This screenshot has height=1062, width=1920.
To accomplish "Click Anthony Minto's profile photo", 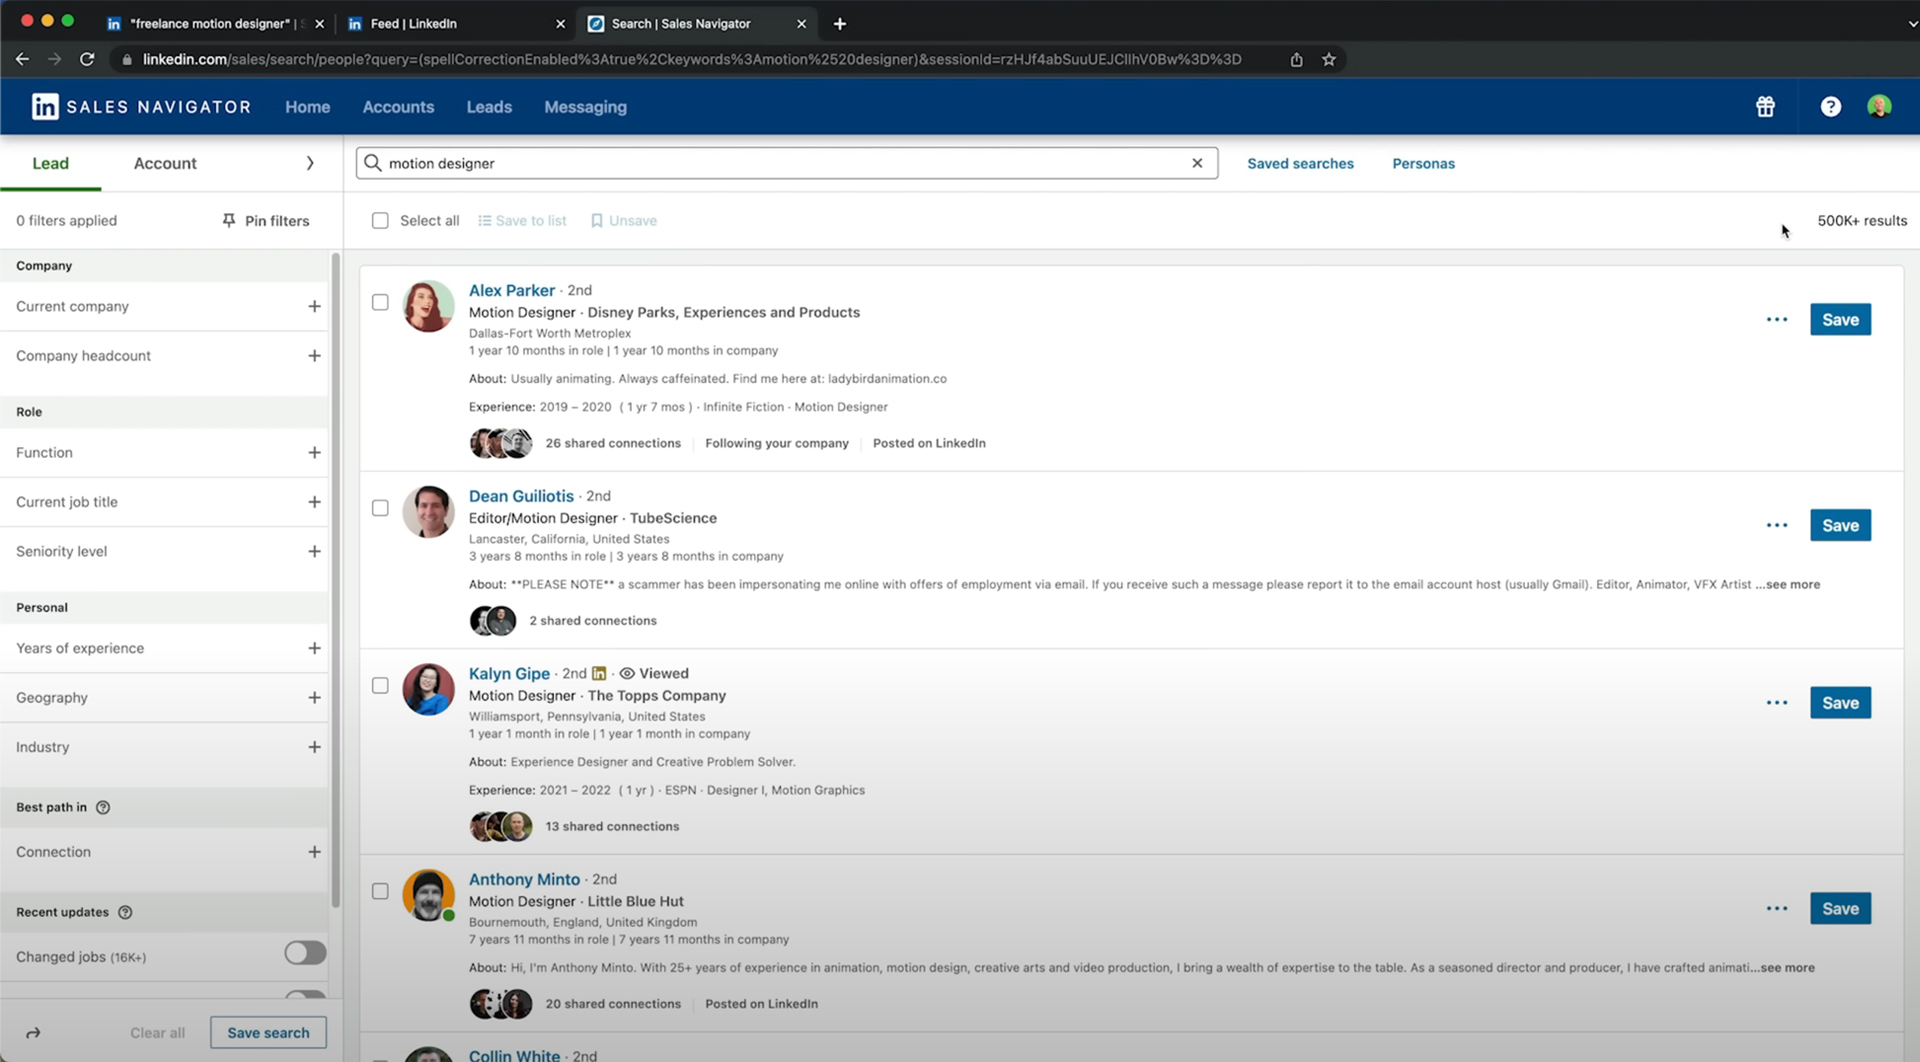I will [428, 895].
